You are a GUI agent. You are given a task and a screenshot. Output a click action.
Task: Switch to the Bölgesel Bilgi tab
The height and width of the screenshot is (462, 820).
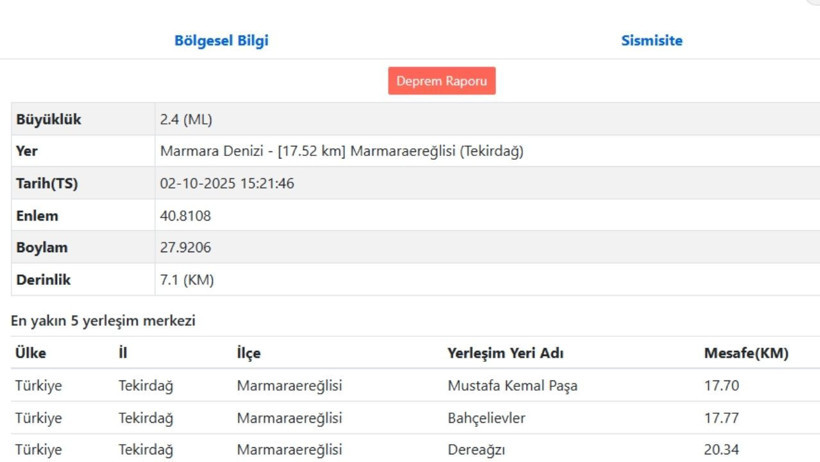[221, 41]
